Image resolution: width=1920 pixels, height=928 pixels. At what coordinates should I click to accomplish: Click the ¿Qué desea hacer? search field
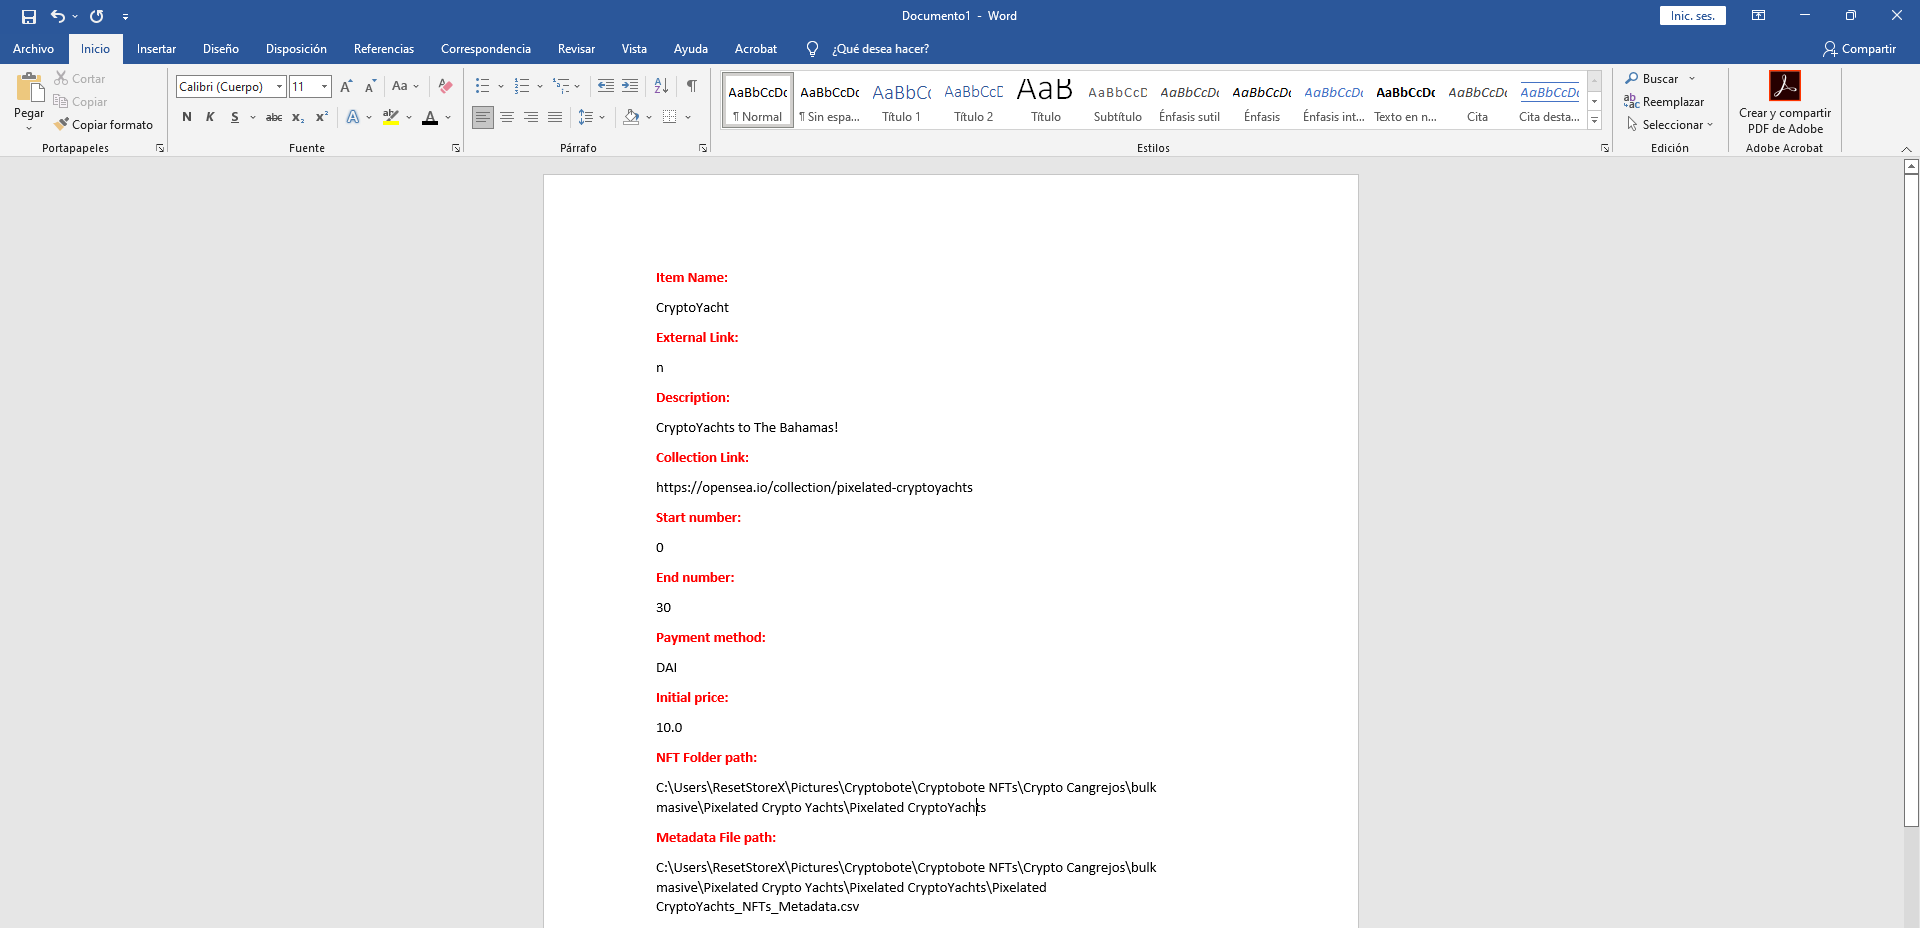coord(880,49)
